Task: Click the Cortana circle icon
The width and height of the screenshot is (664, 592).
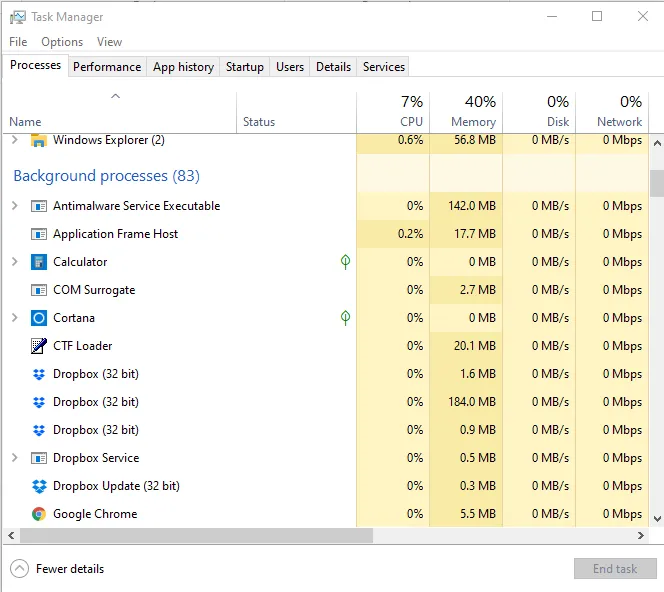Action: 39,318
